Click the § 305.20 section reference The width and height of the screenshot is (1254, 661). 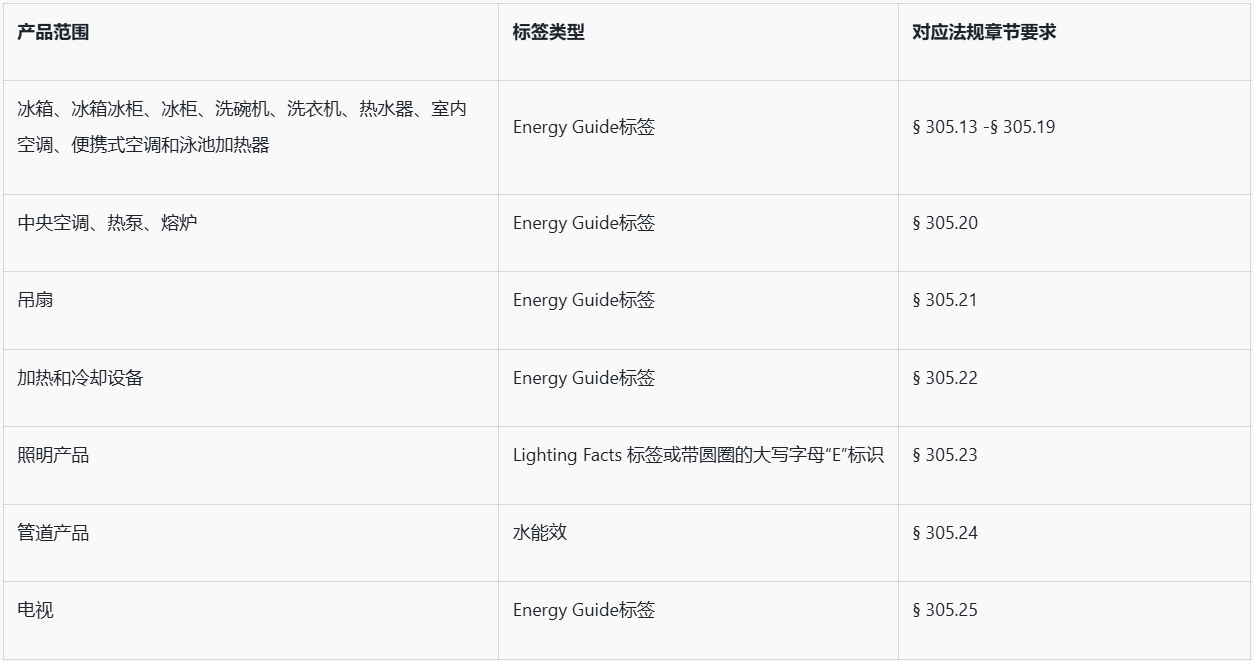tap(944, 223)
